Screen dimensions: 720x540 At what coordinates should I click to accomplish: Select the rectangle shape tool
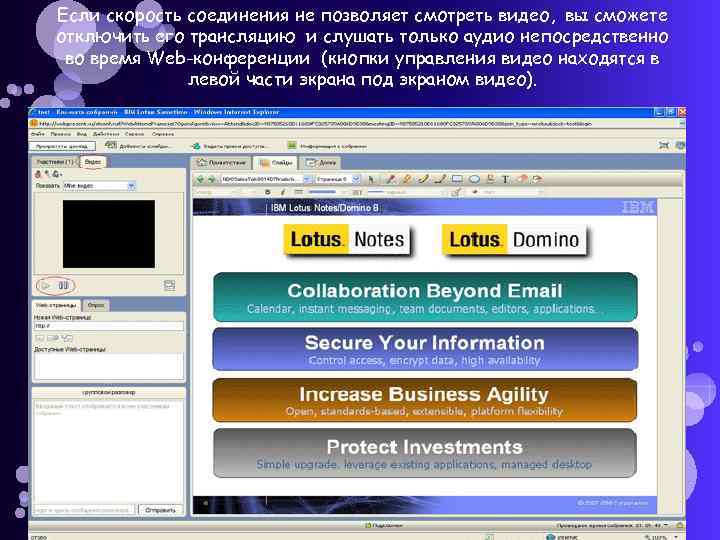[457, 179]
